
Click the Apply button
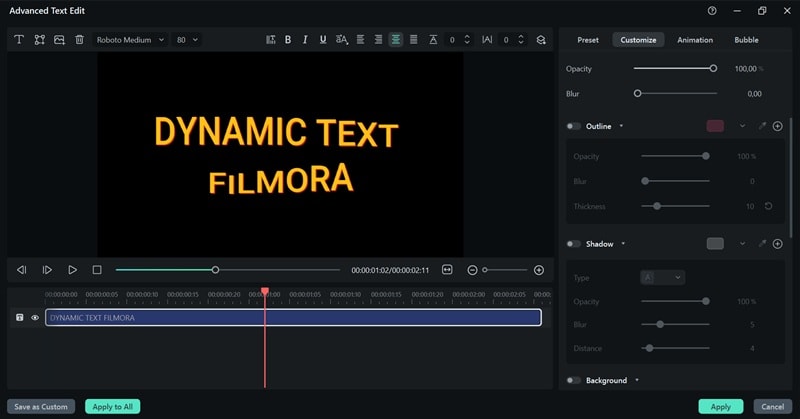tap(720, 407)
